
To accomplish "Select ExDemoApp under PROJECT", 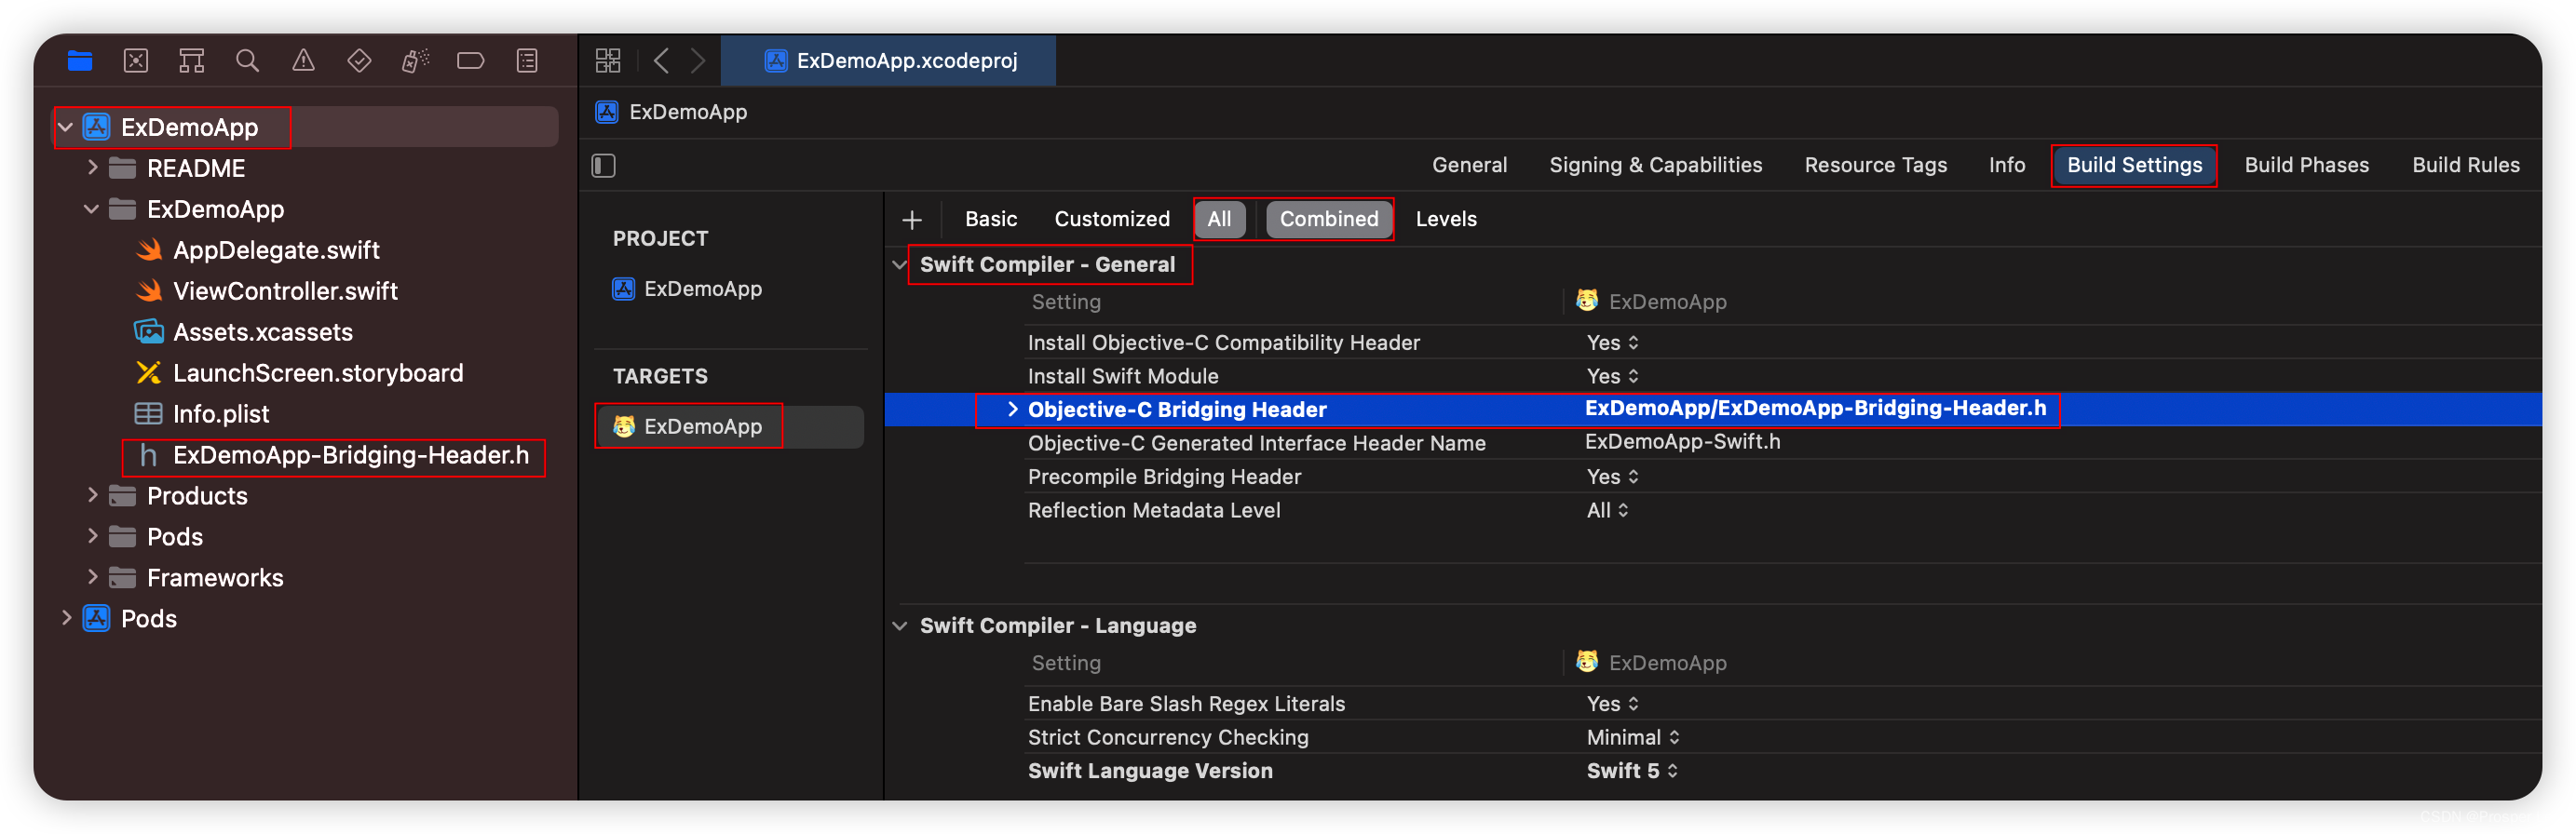I will (702, 289).
